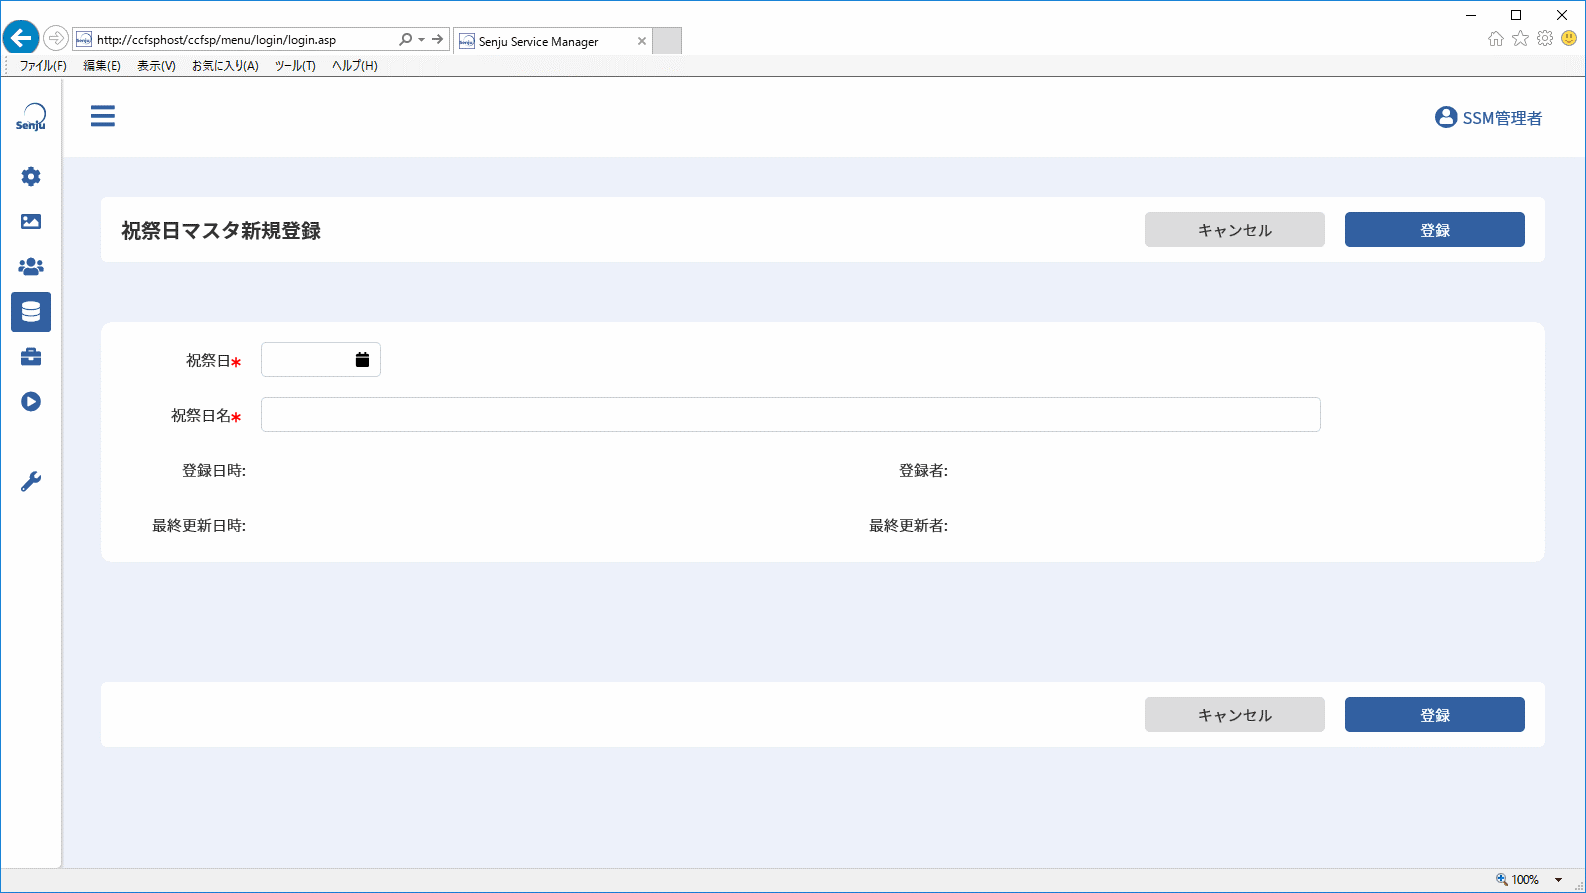Close the Senju Service Manager tab
1586x893 pixels.
[642, 41]
